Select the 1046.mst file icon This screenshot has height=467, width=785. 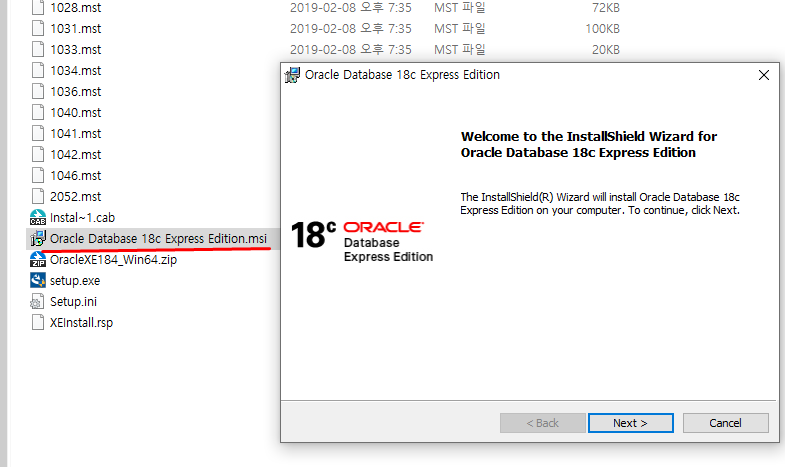coord(38,176)
